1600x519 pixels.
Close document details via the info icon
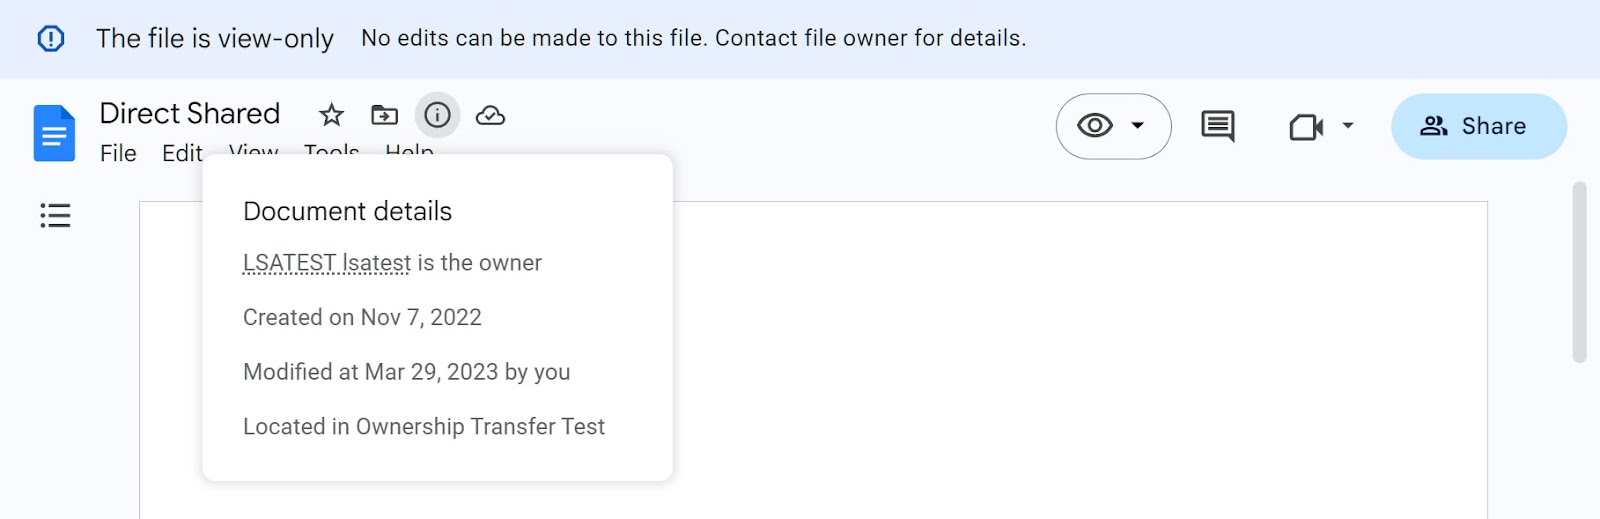coord(437,115)
